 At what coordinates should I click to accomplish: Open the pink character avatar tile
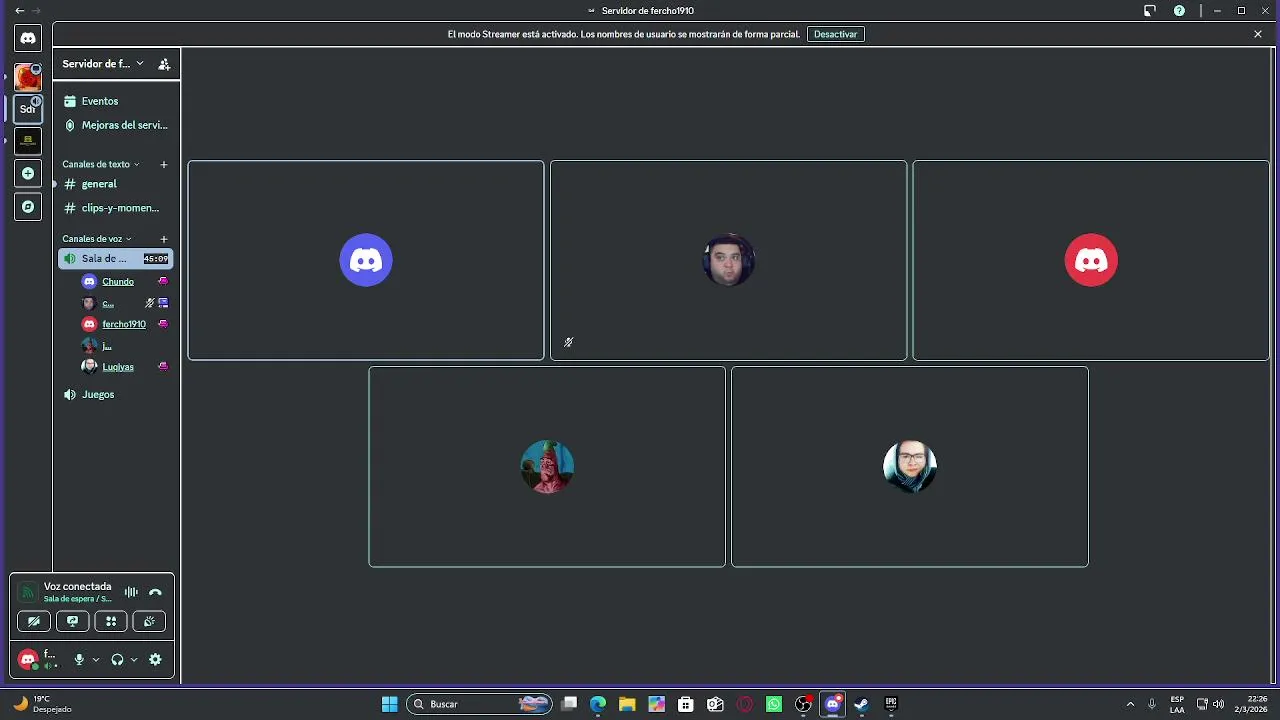[547, 467]
